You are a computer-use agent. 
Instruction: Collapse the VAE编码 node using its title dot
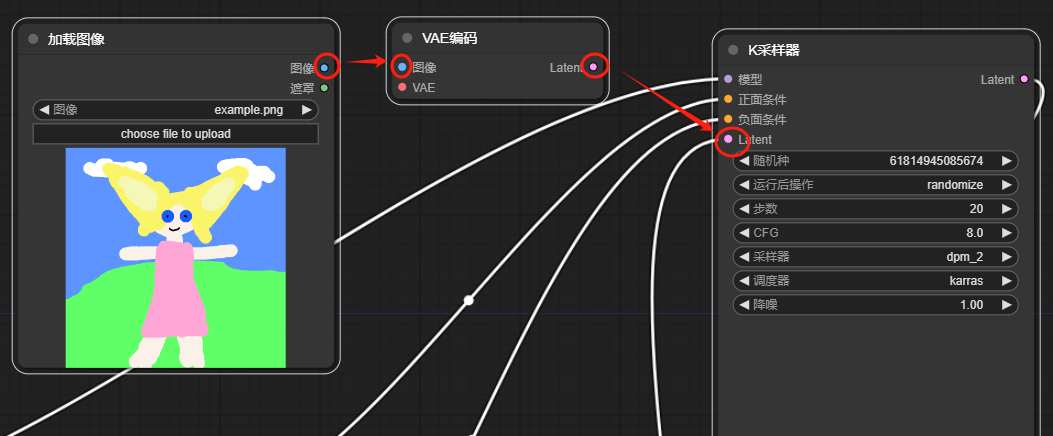[x=407, y=38]
